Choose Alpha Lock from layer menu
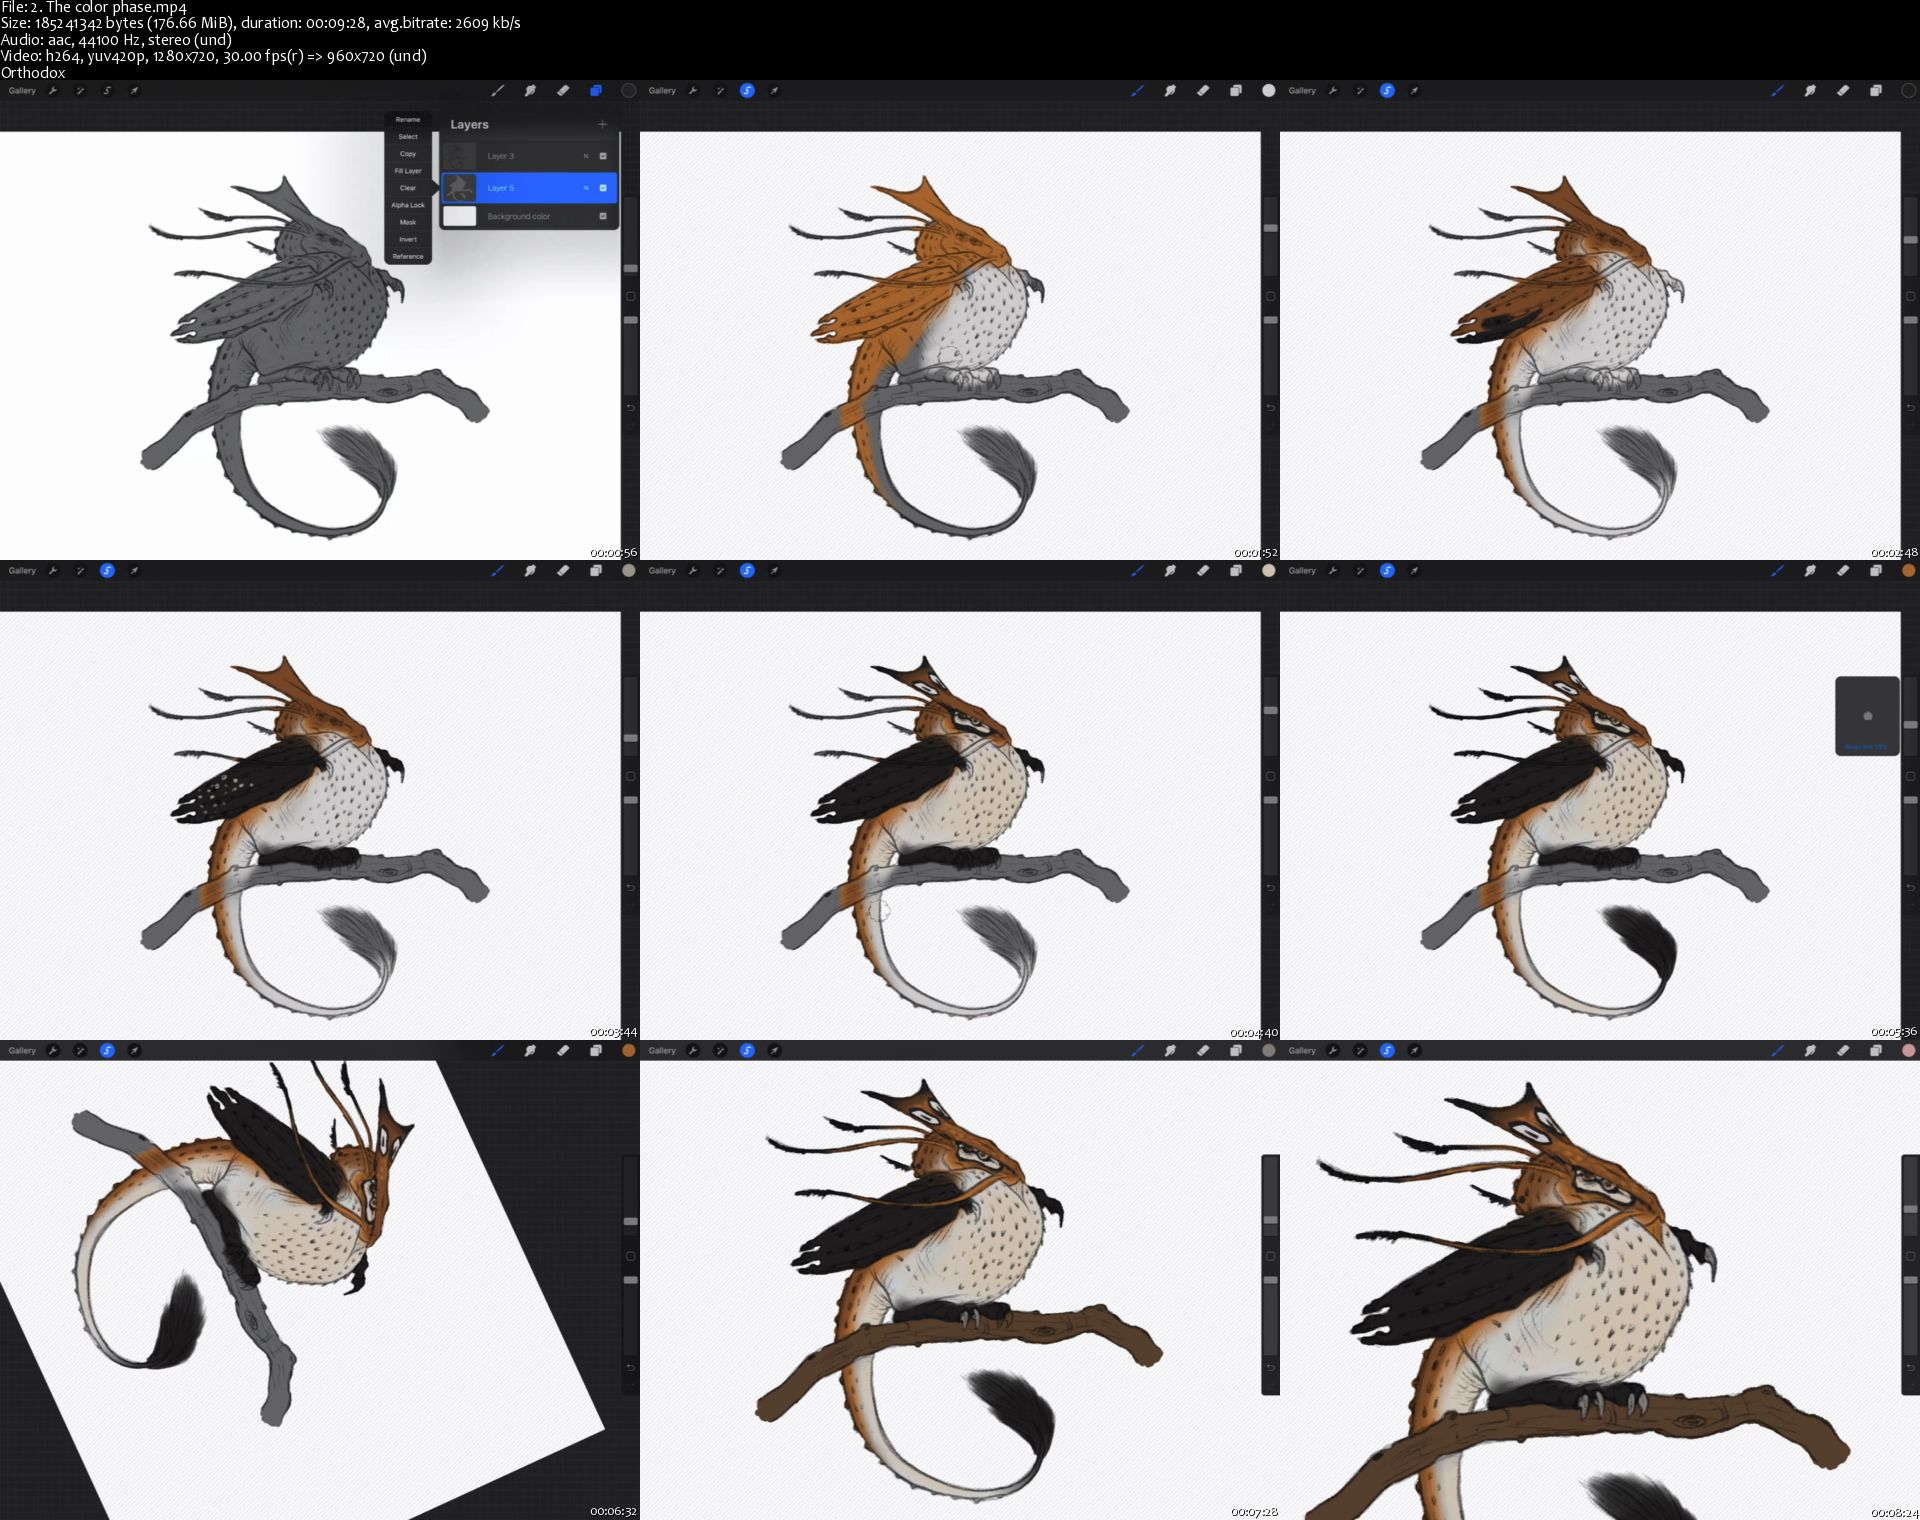1920x1520 pixels. pyautogui.click(x=408, y=205)
